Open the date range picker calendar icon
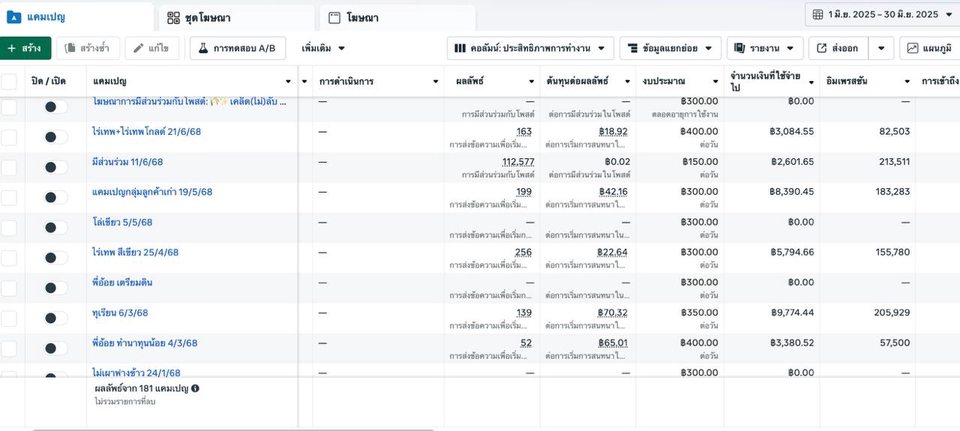960x431 pixels. click(817, 15)
